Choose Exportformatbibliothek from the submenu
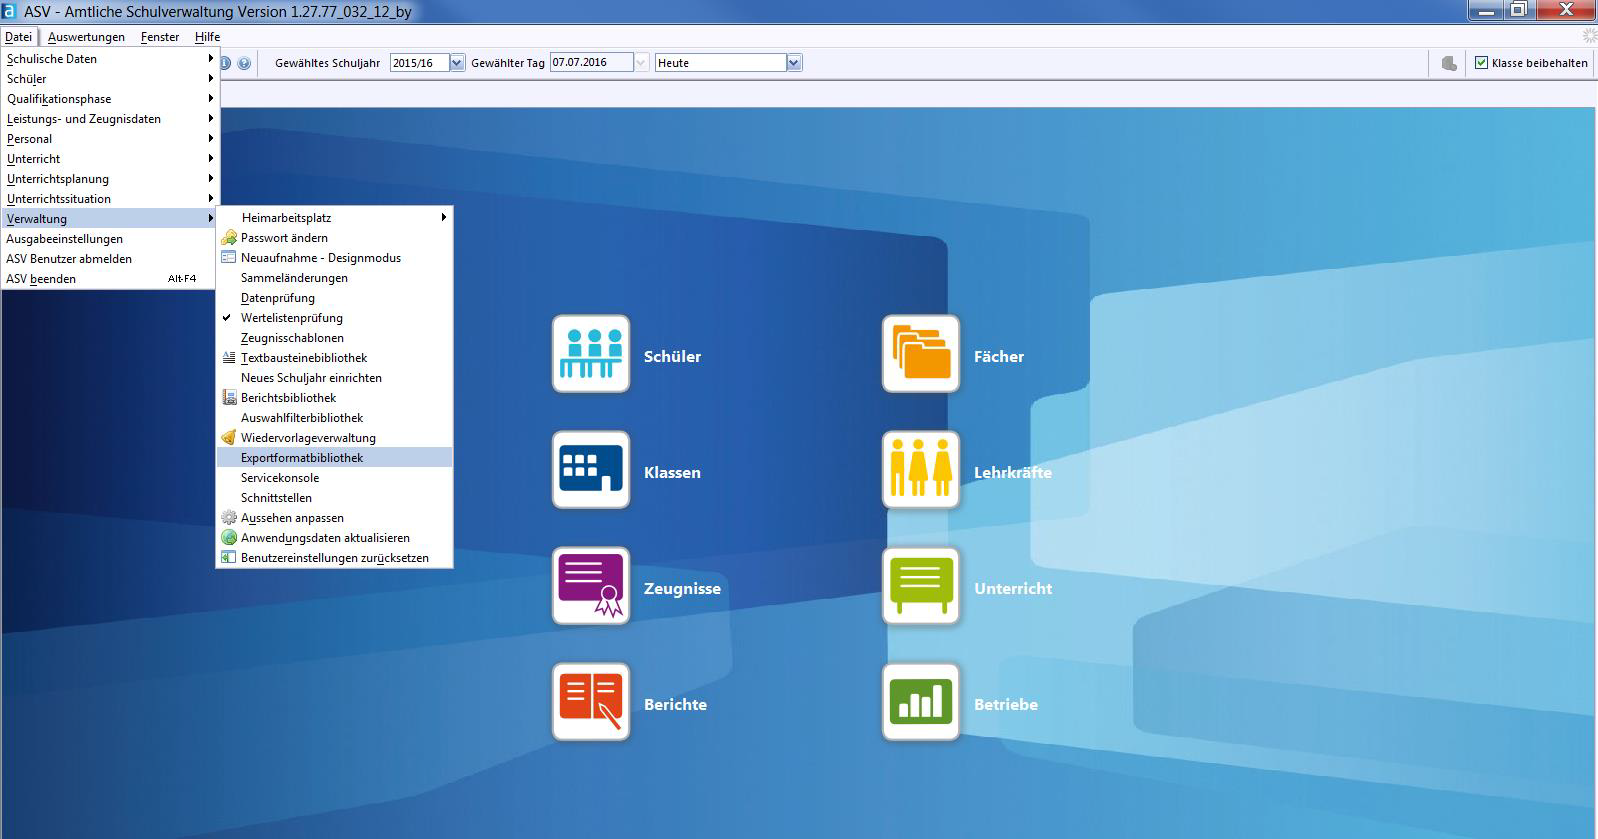The image size is (1598, 839). click(334, 458)
